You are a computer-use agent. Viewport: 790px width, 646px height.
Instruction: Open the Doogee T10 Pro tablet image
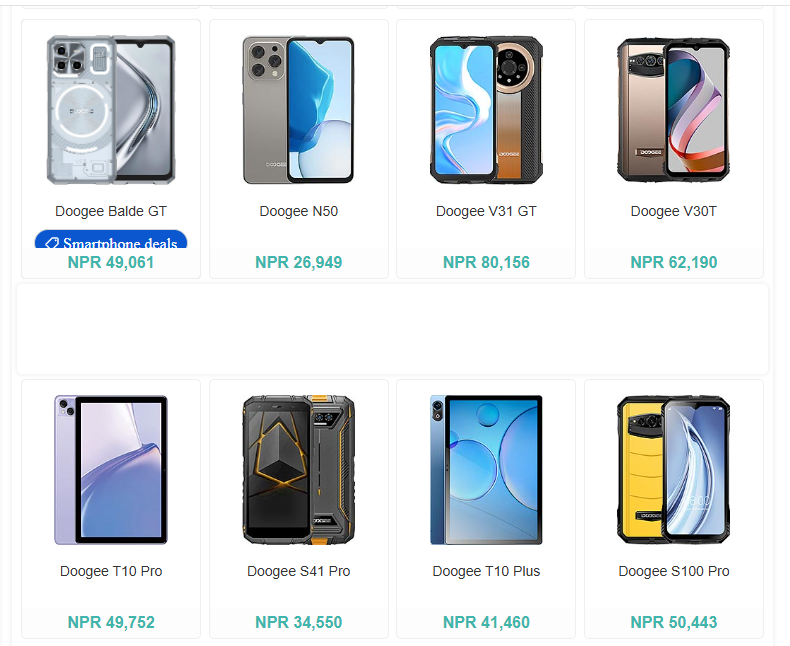(111, 470)
